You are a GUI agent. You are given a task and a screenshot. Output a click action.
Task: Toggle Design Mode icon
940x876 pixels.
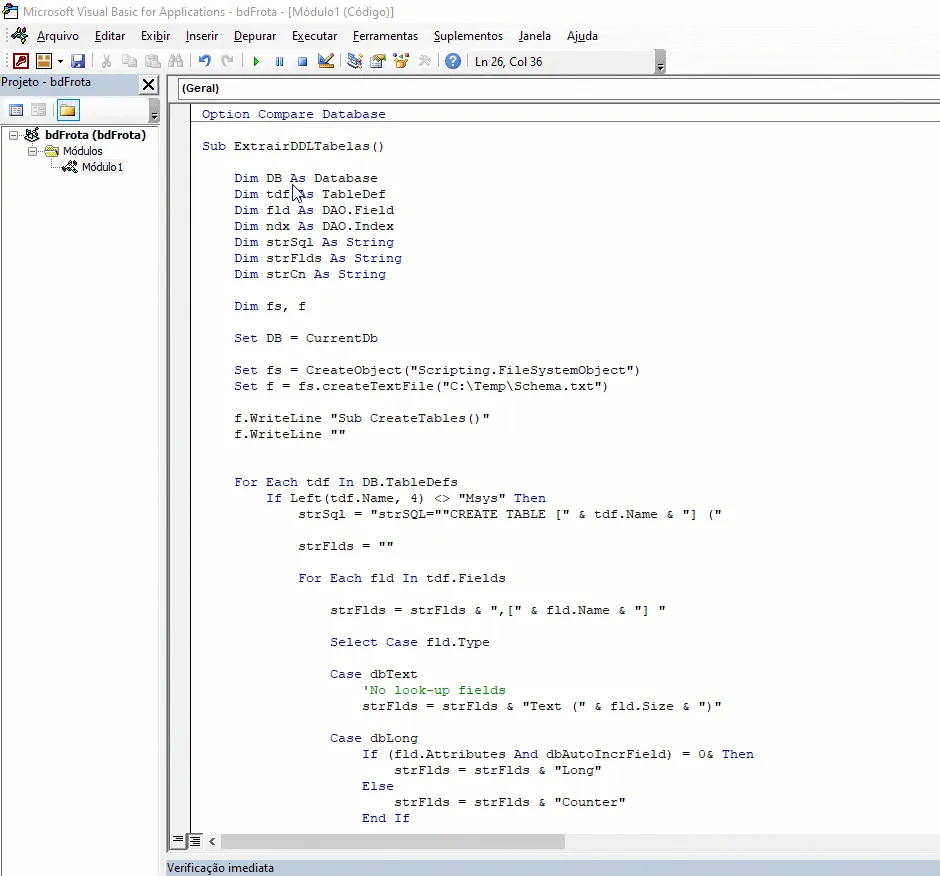326,61
